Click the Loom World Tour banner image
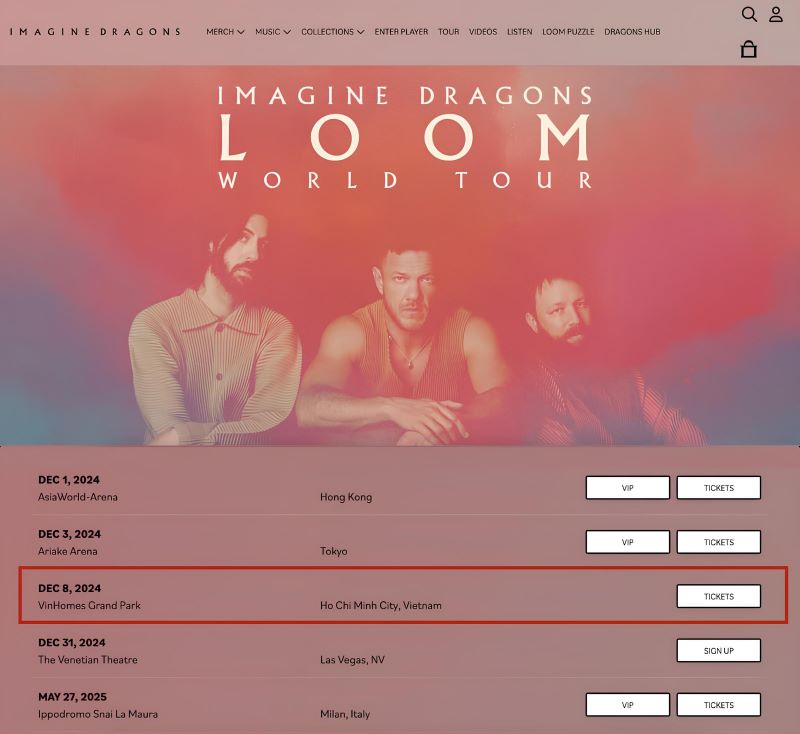800x734 pixels. (400, 256)
